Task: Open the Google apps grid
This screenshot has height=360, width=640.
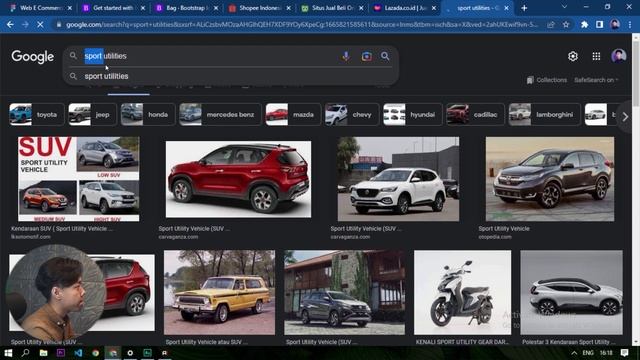Action: 596,56
